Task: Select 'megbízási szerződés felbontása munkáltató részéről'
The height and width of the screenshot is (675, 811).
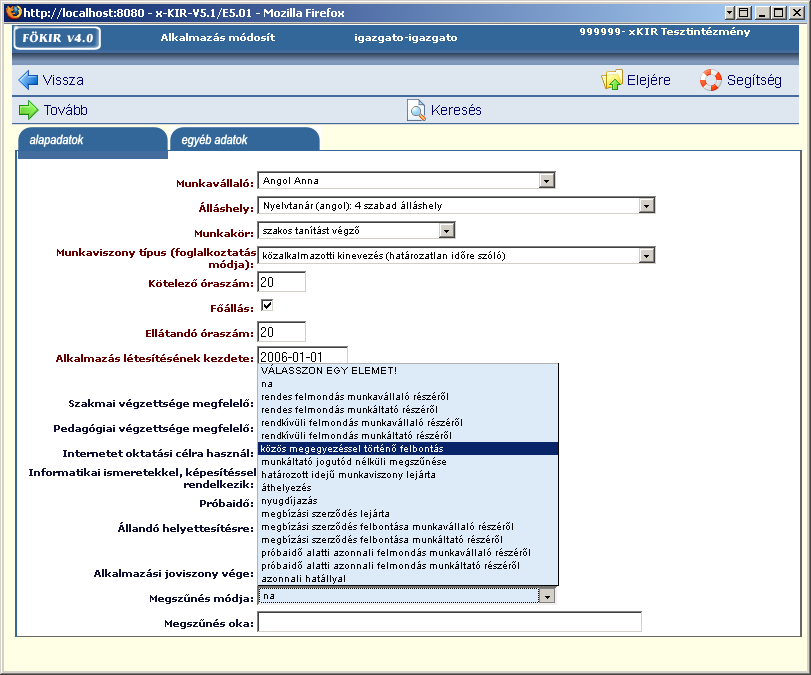Action: pyautogui.click(x=408, y=539)
